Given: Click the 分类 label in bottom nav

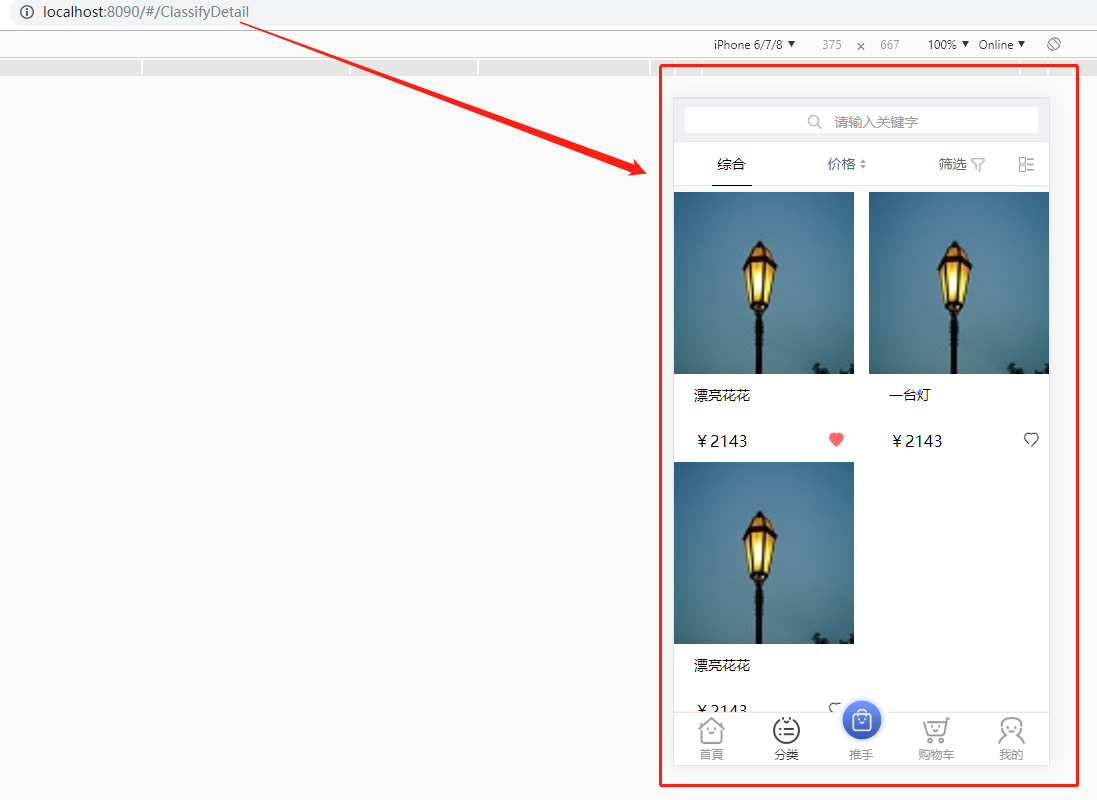Looking at the screenshot, I should (786, 755).
